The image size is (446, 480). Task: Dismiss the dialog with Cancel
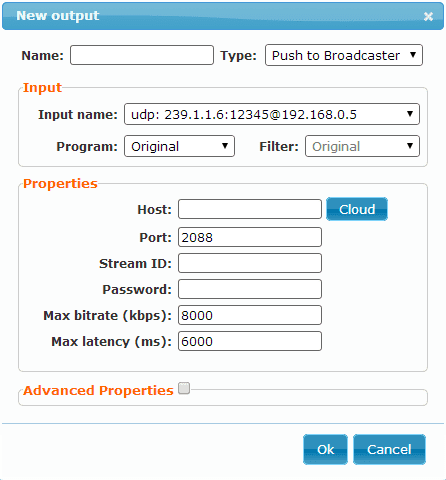pyautogui.click(x=389, y=449)
